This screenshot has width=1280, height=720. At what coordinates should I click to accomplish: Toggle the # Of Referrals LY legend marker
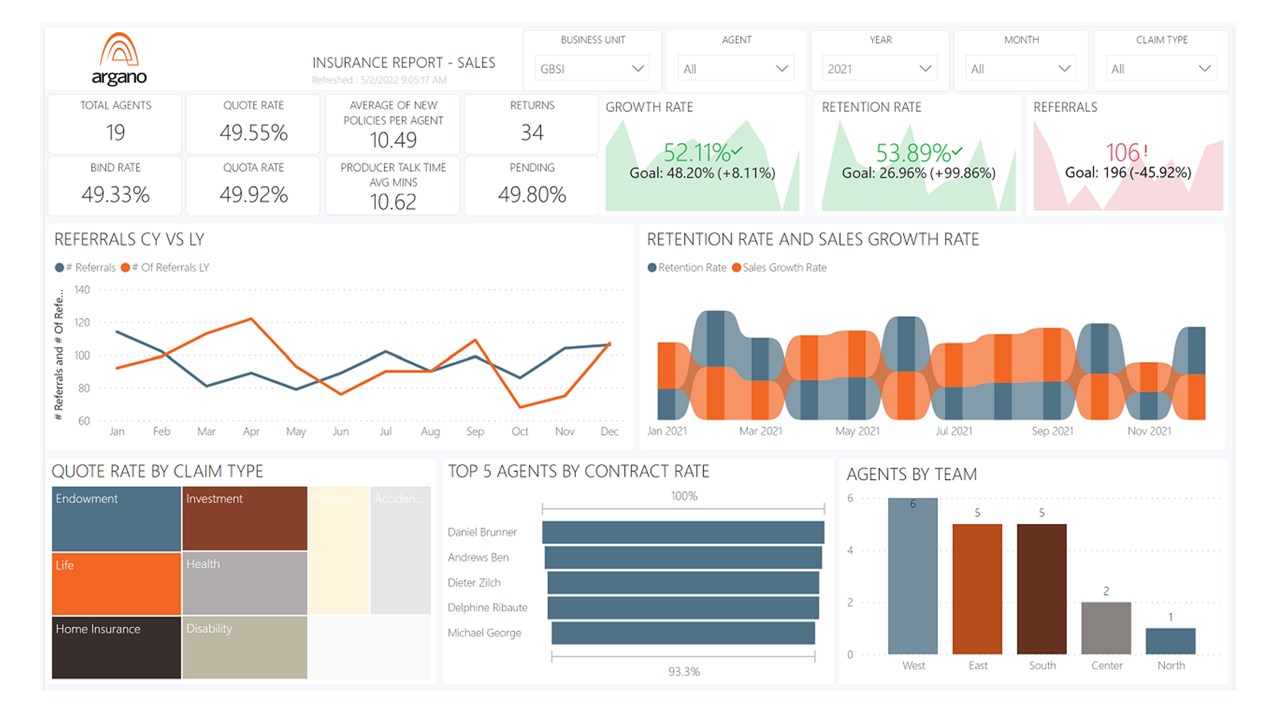125,268
